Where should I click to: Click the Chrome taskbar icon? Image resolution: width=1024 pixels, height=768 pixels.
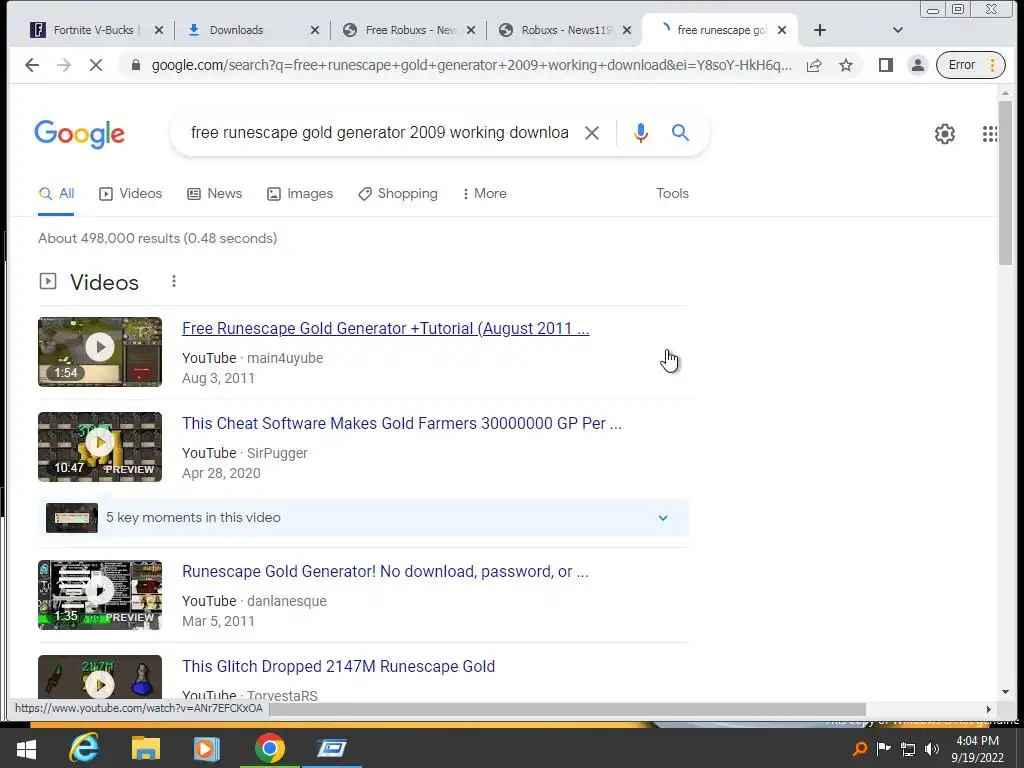[x=269, y=748]
